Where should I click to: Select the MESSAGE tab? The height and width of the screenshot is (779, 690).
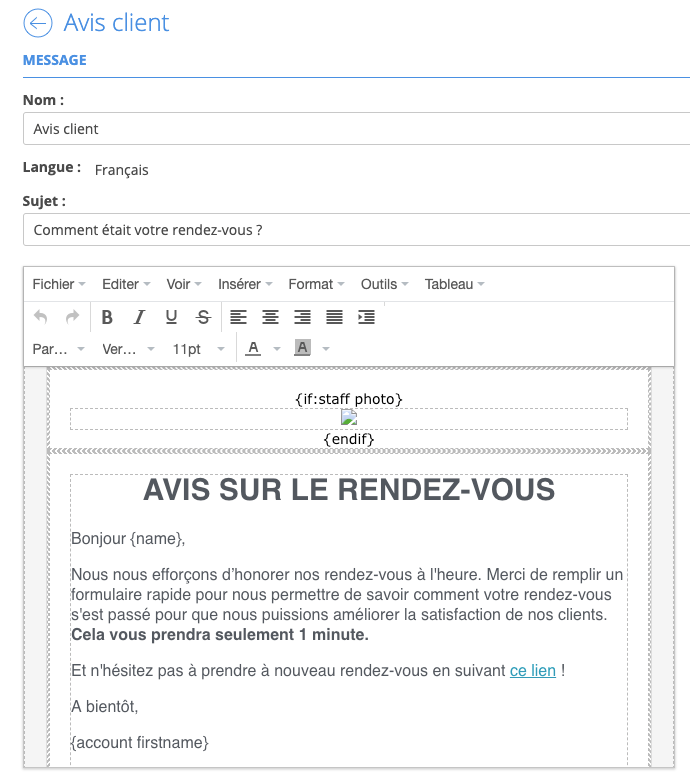(x=55, y=60)
